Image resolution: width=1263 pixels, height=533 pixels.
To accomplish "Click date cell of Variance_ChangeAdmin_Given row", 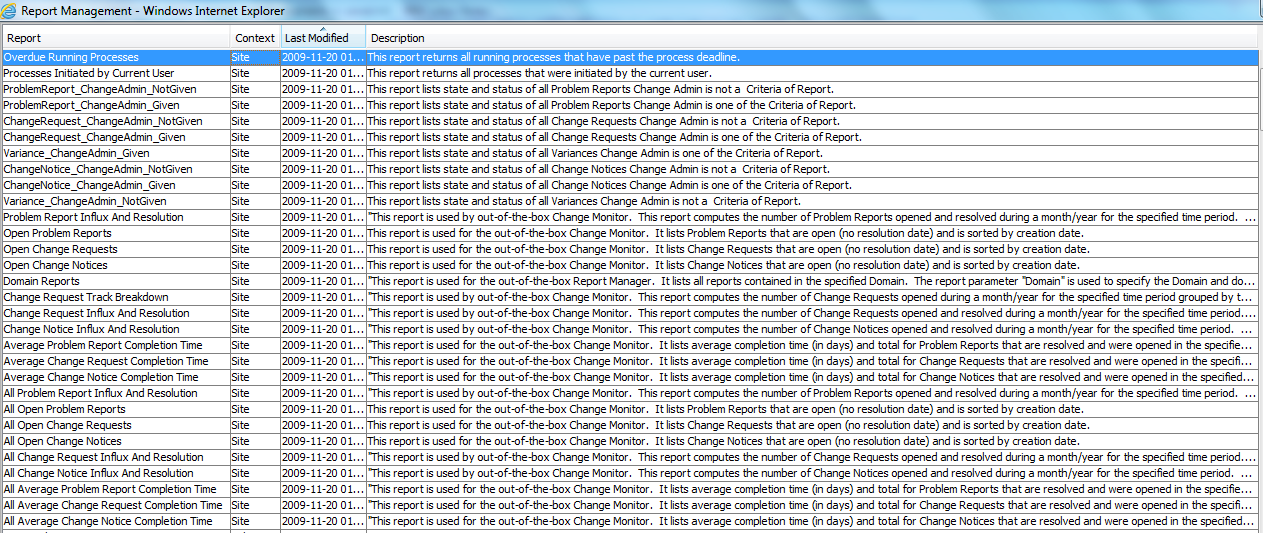I will (323, 153).
